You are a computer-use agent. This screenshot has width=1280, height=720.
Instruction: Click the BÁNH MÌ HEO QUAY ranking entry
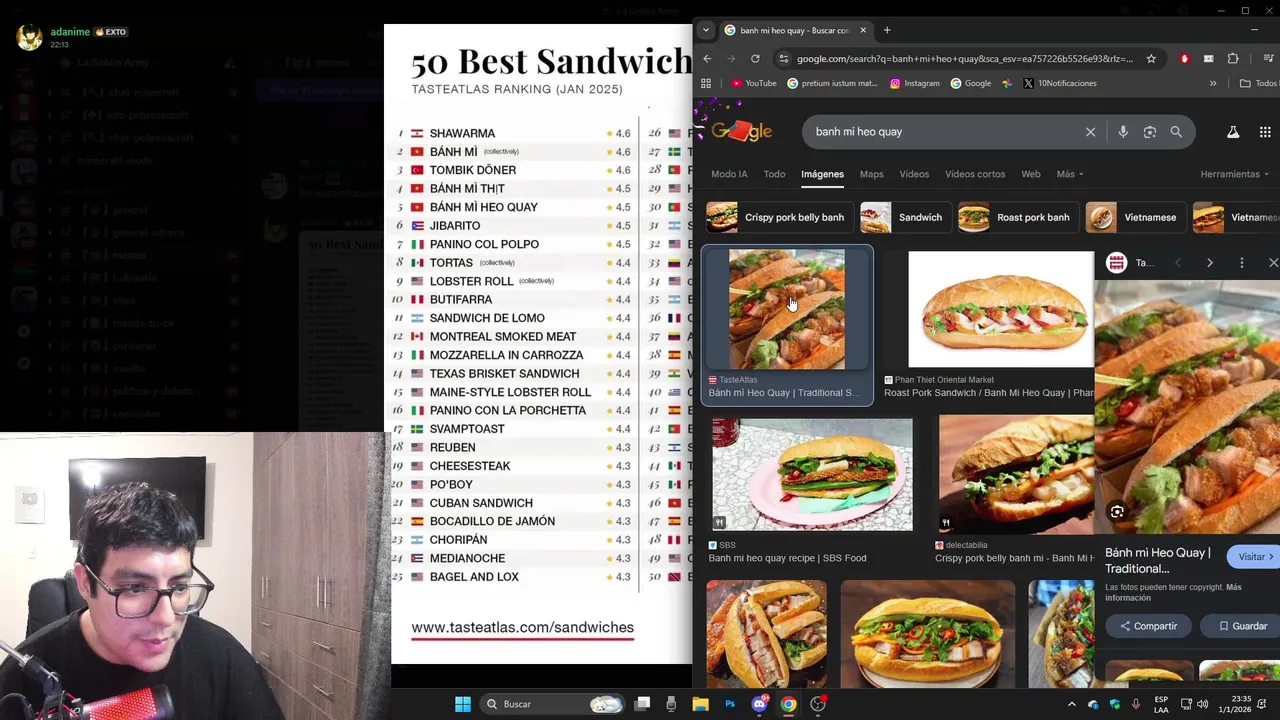point(484,207)
